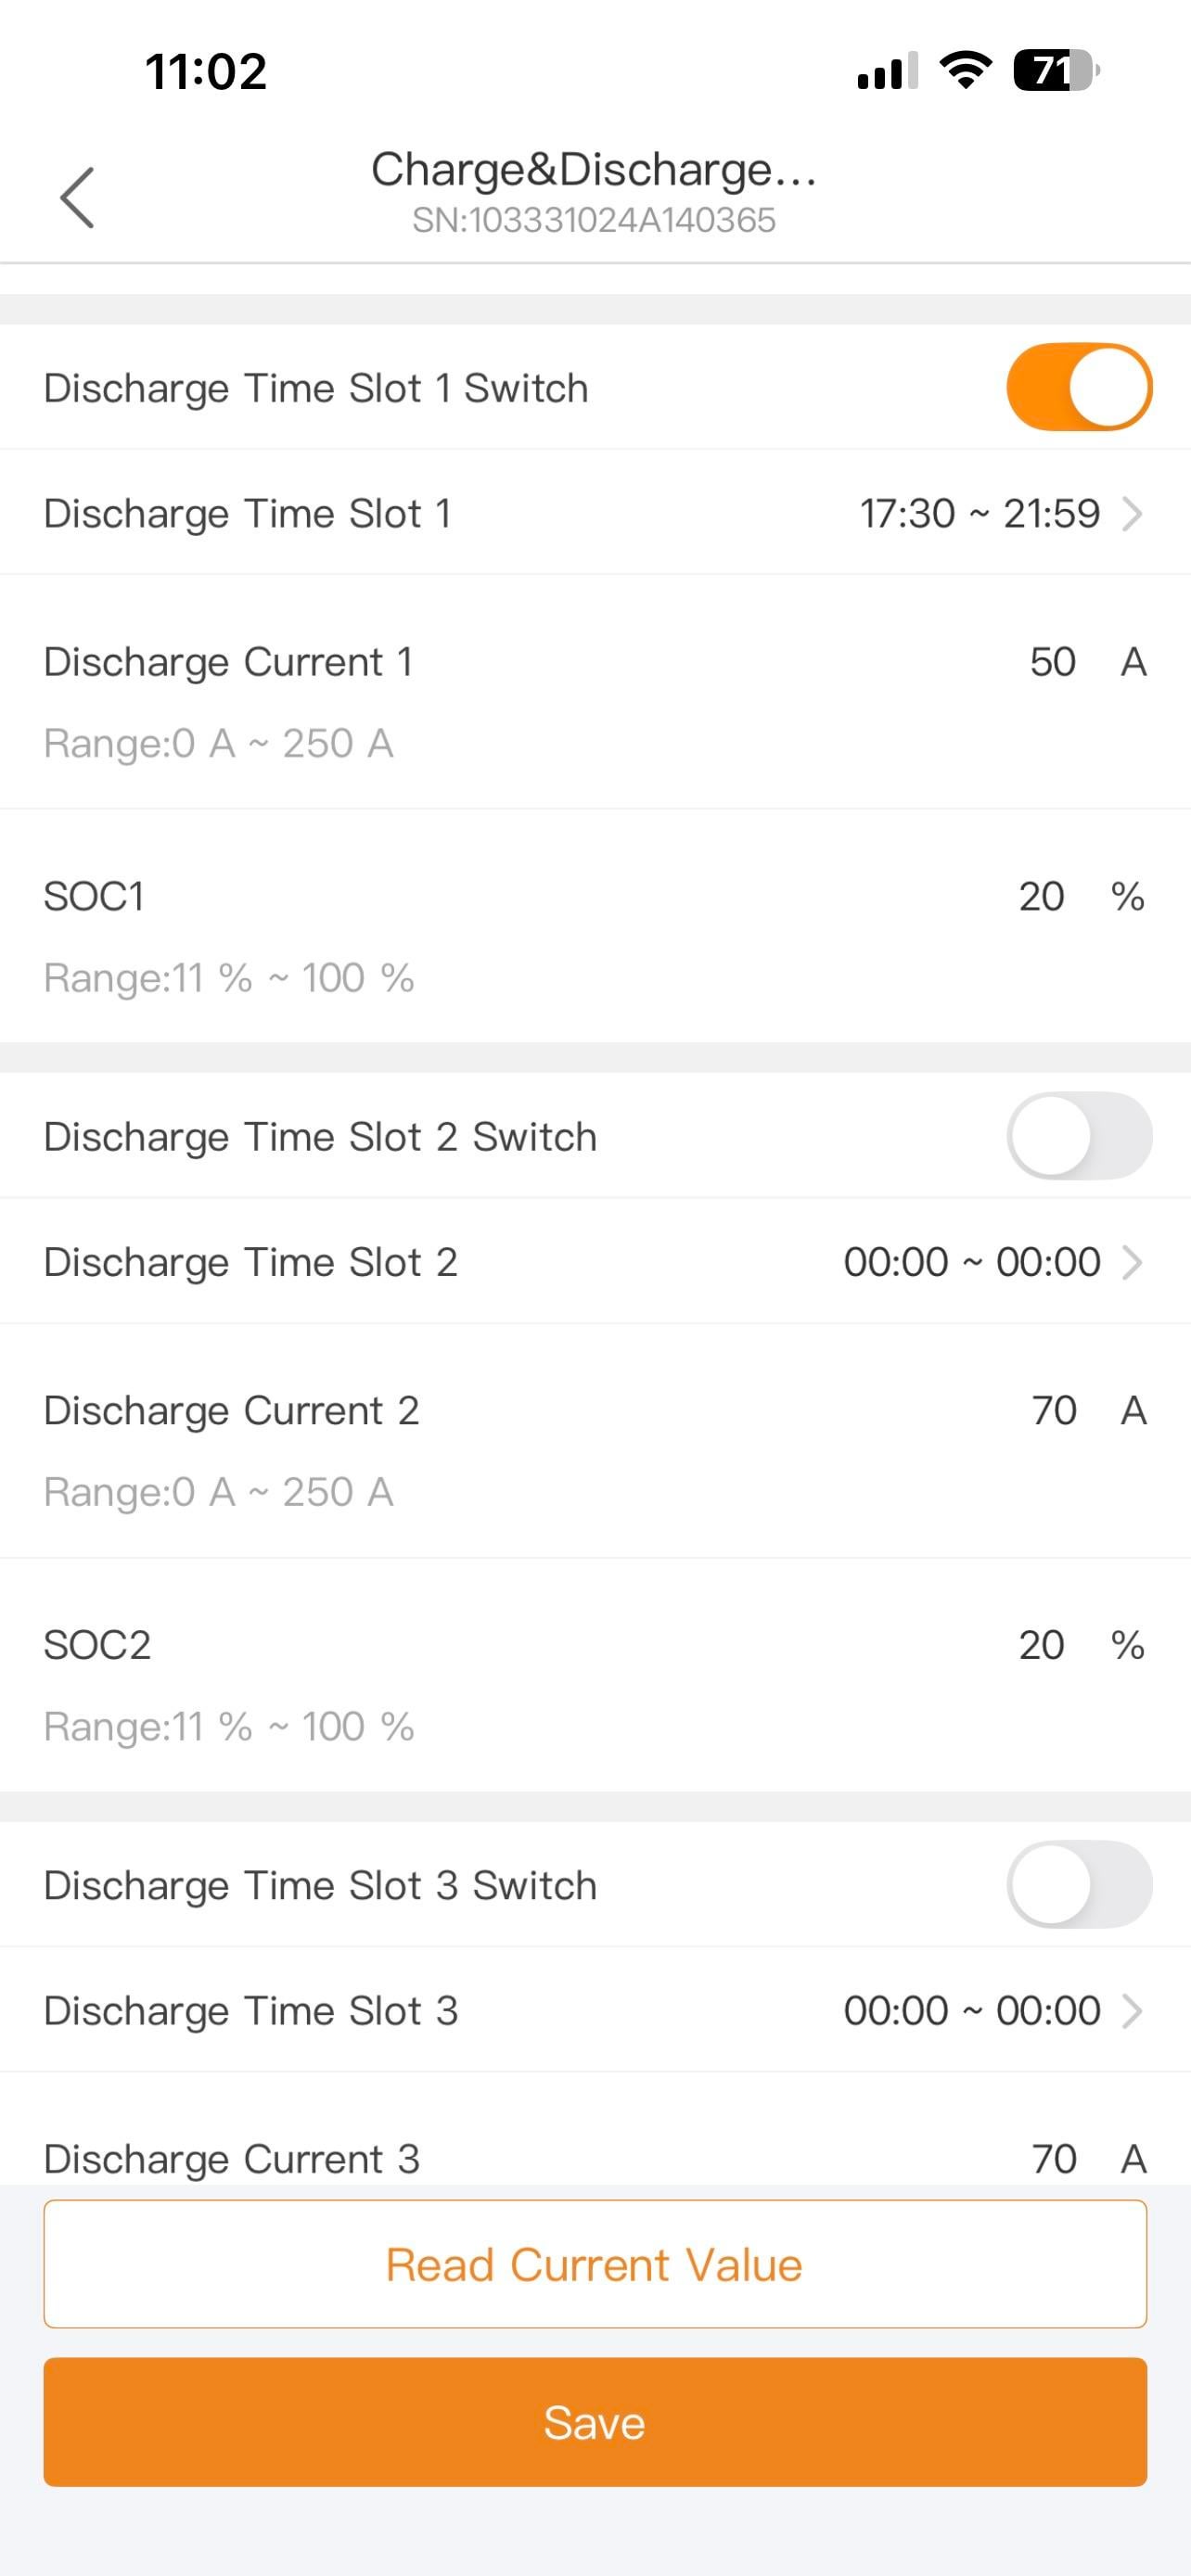Screen dimensions: 1191x2576
Task: Enable Discharge Time Slot 3 Switch
Action: (x=1078, y=1884)
